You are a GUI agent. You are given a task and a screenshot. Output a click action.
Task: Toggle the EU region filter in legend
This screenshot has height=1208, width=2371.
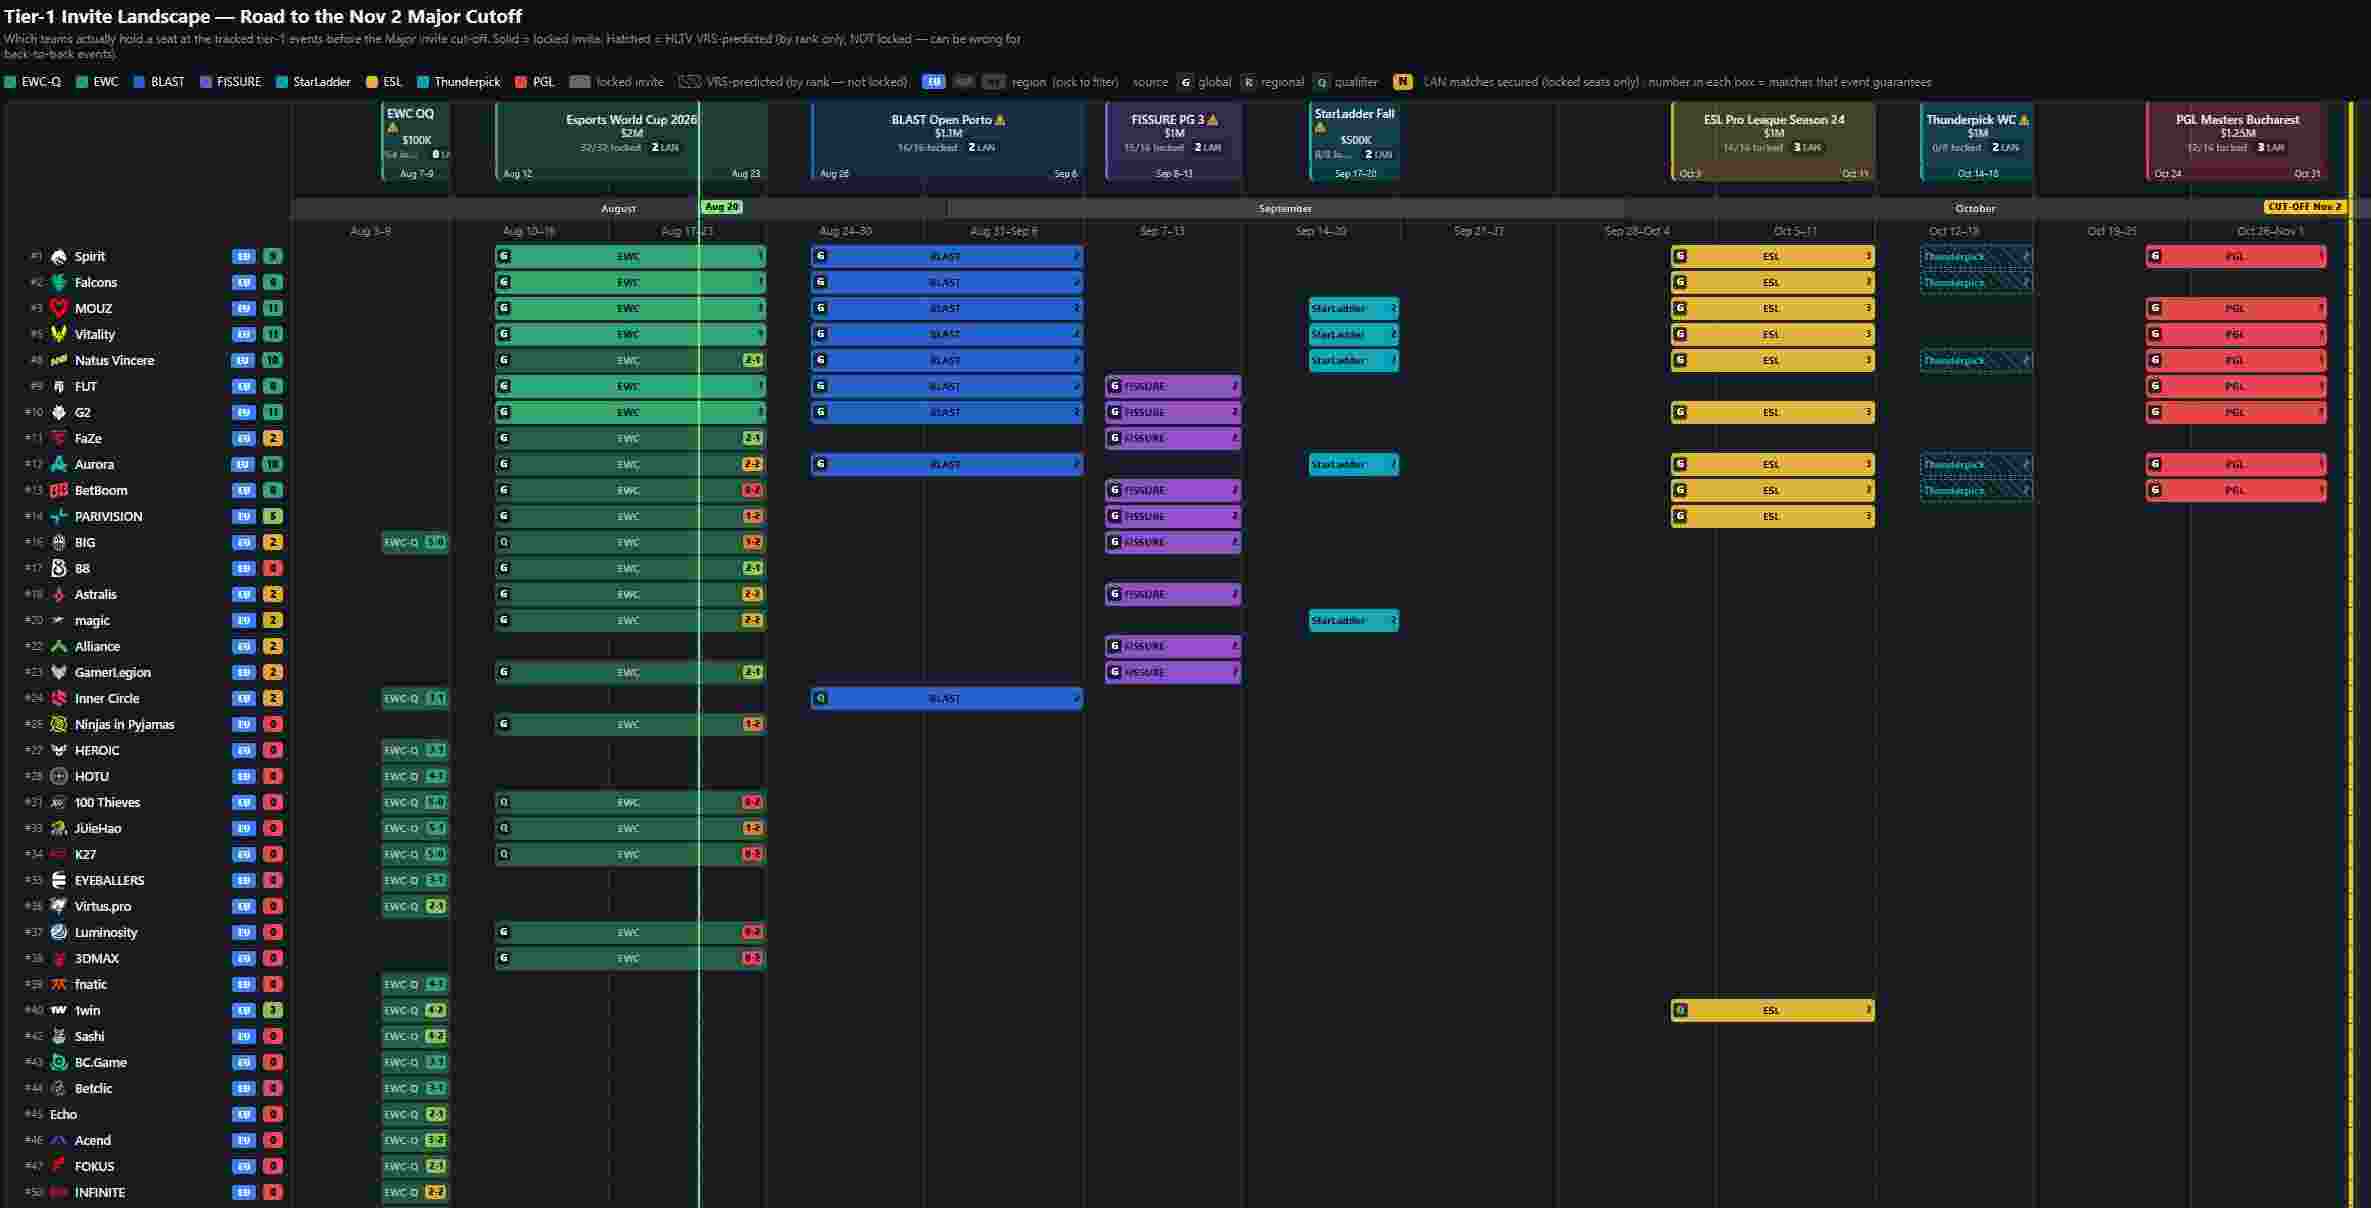(933, 82)
